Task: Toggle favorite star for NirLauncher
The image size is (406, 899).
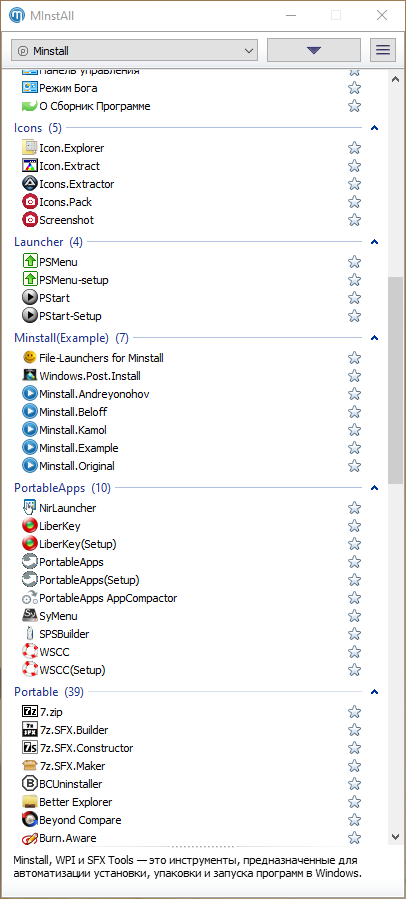Action: (354, 508)
